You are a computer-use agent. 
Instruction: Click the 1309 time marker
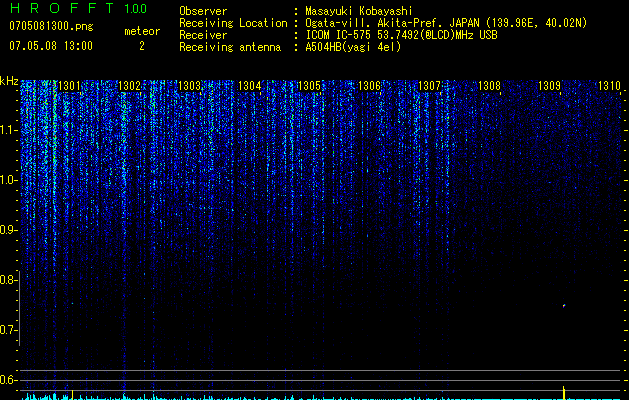549,86
